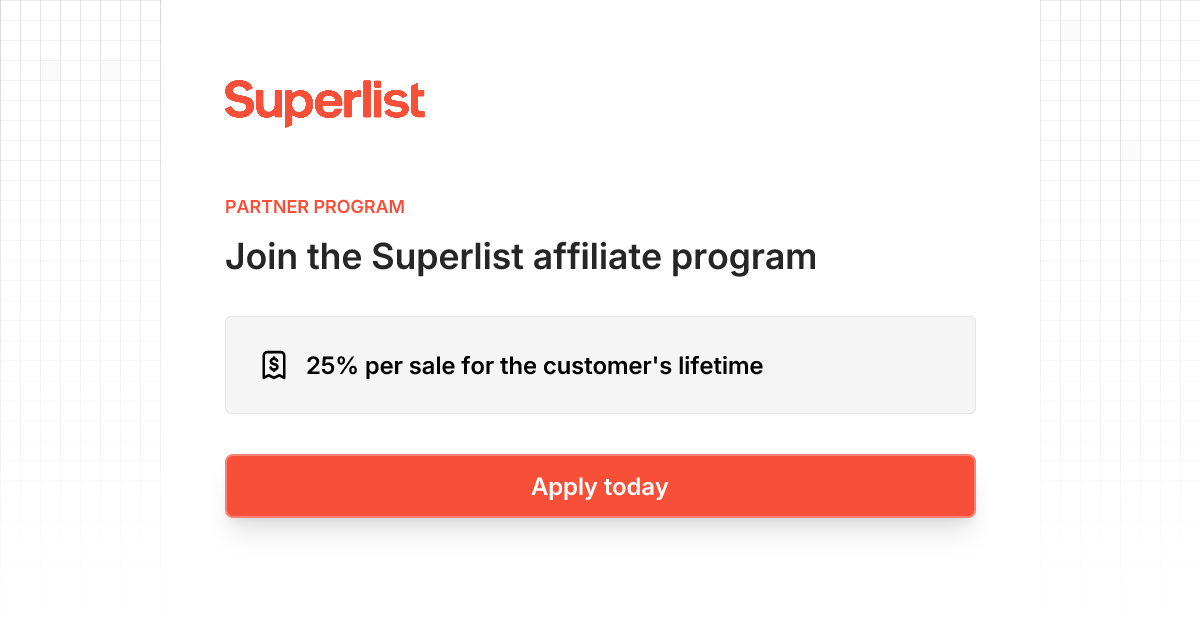This screenshot has width=1200, height=630.
Task: Click the Superlist brand mark top left
Action: point(325,101)
